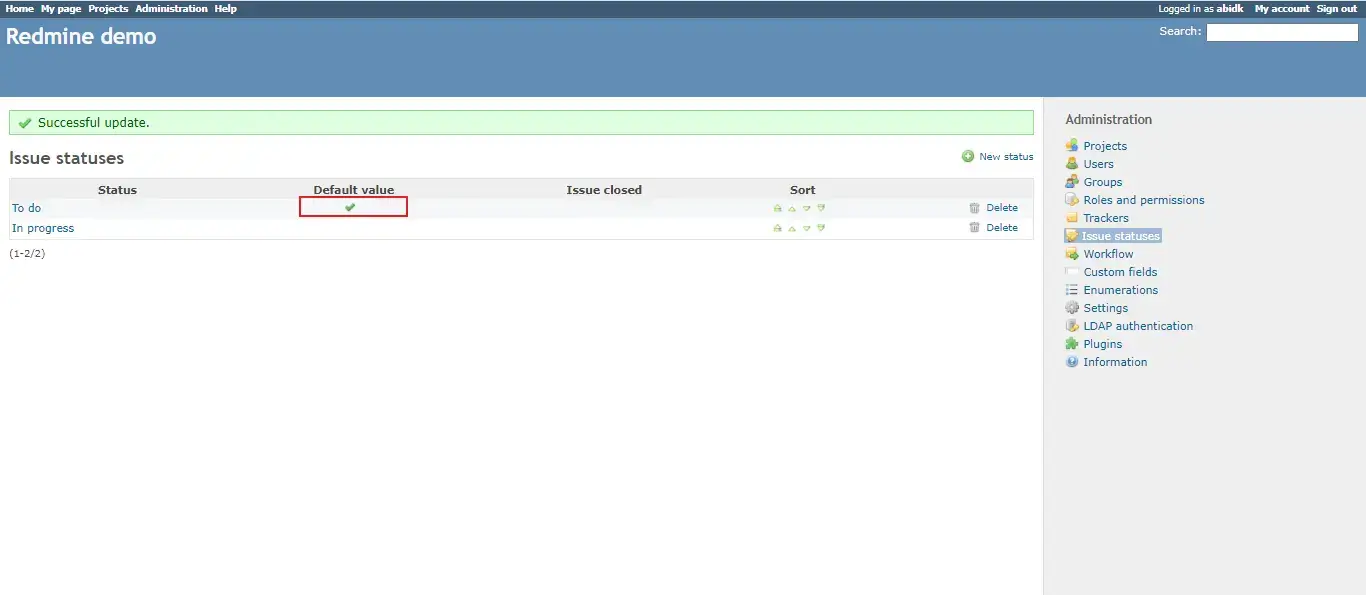Screen dimensions: 1366x595
Task: Click the Settings gear icon in sidebar
Action: [x=1072, y=308]
